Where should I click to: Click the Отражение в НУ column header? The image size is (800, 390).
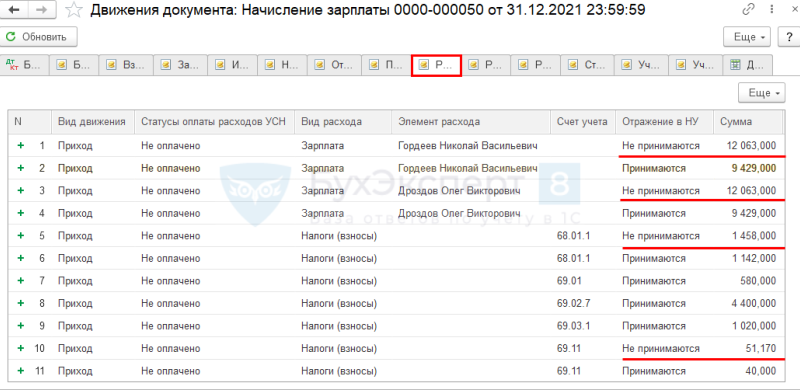pyautogui.click(x=665, y=121)
